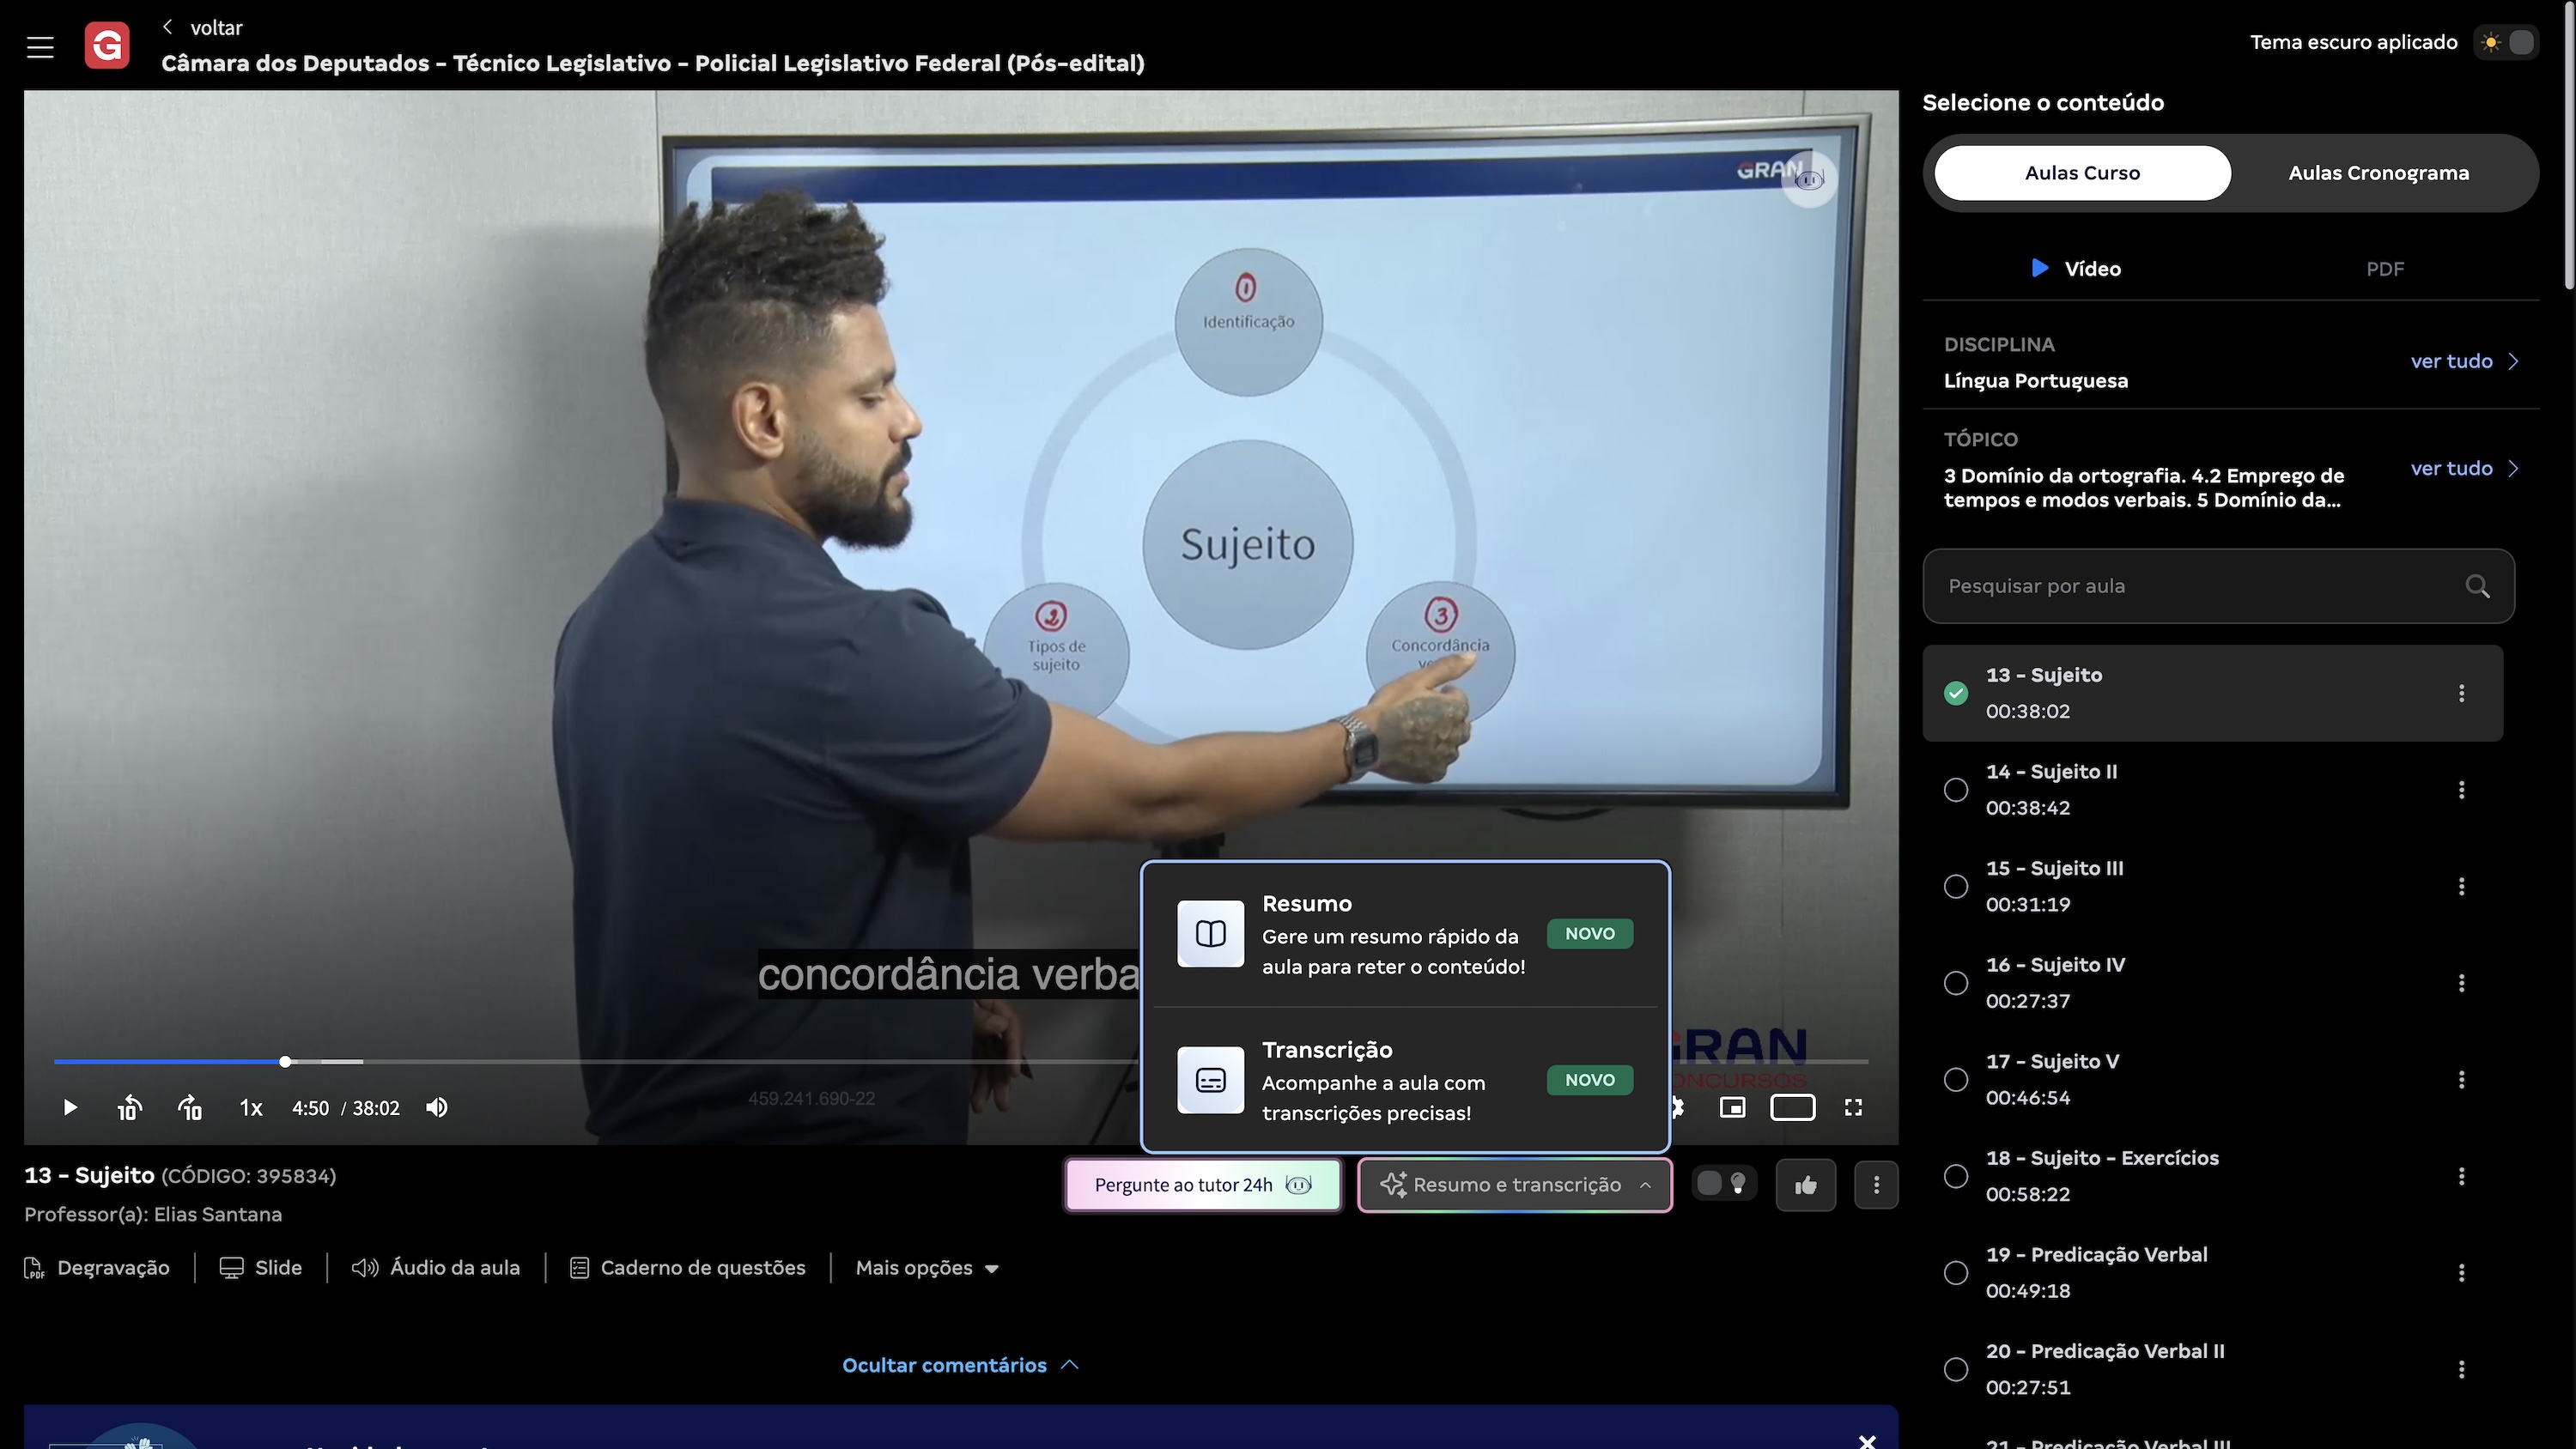This screenshot has height=1449, width=2576.
Task: Mute the video volume
Action: click(437, 1108)
